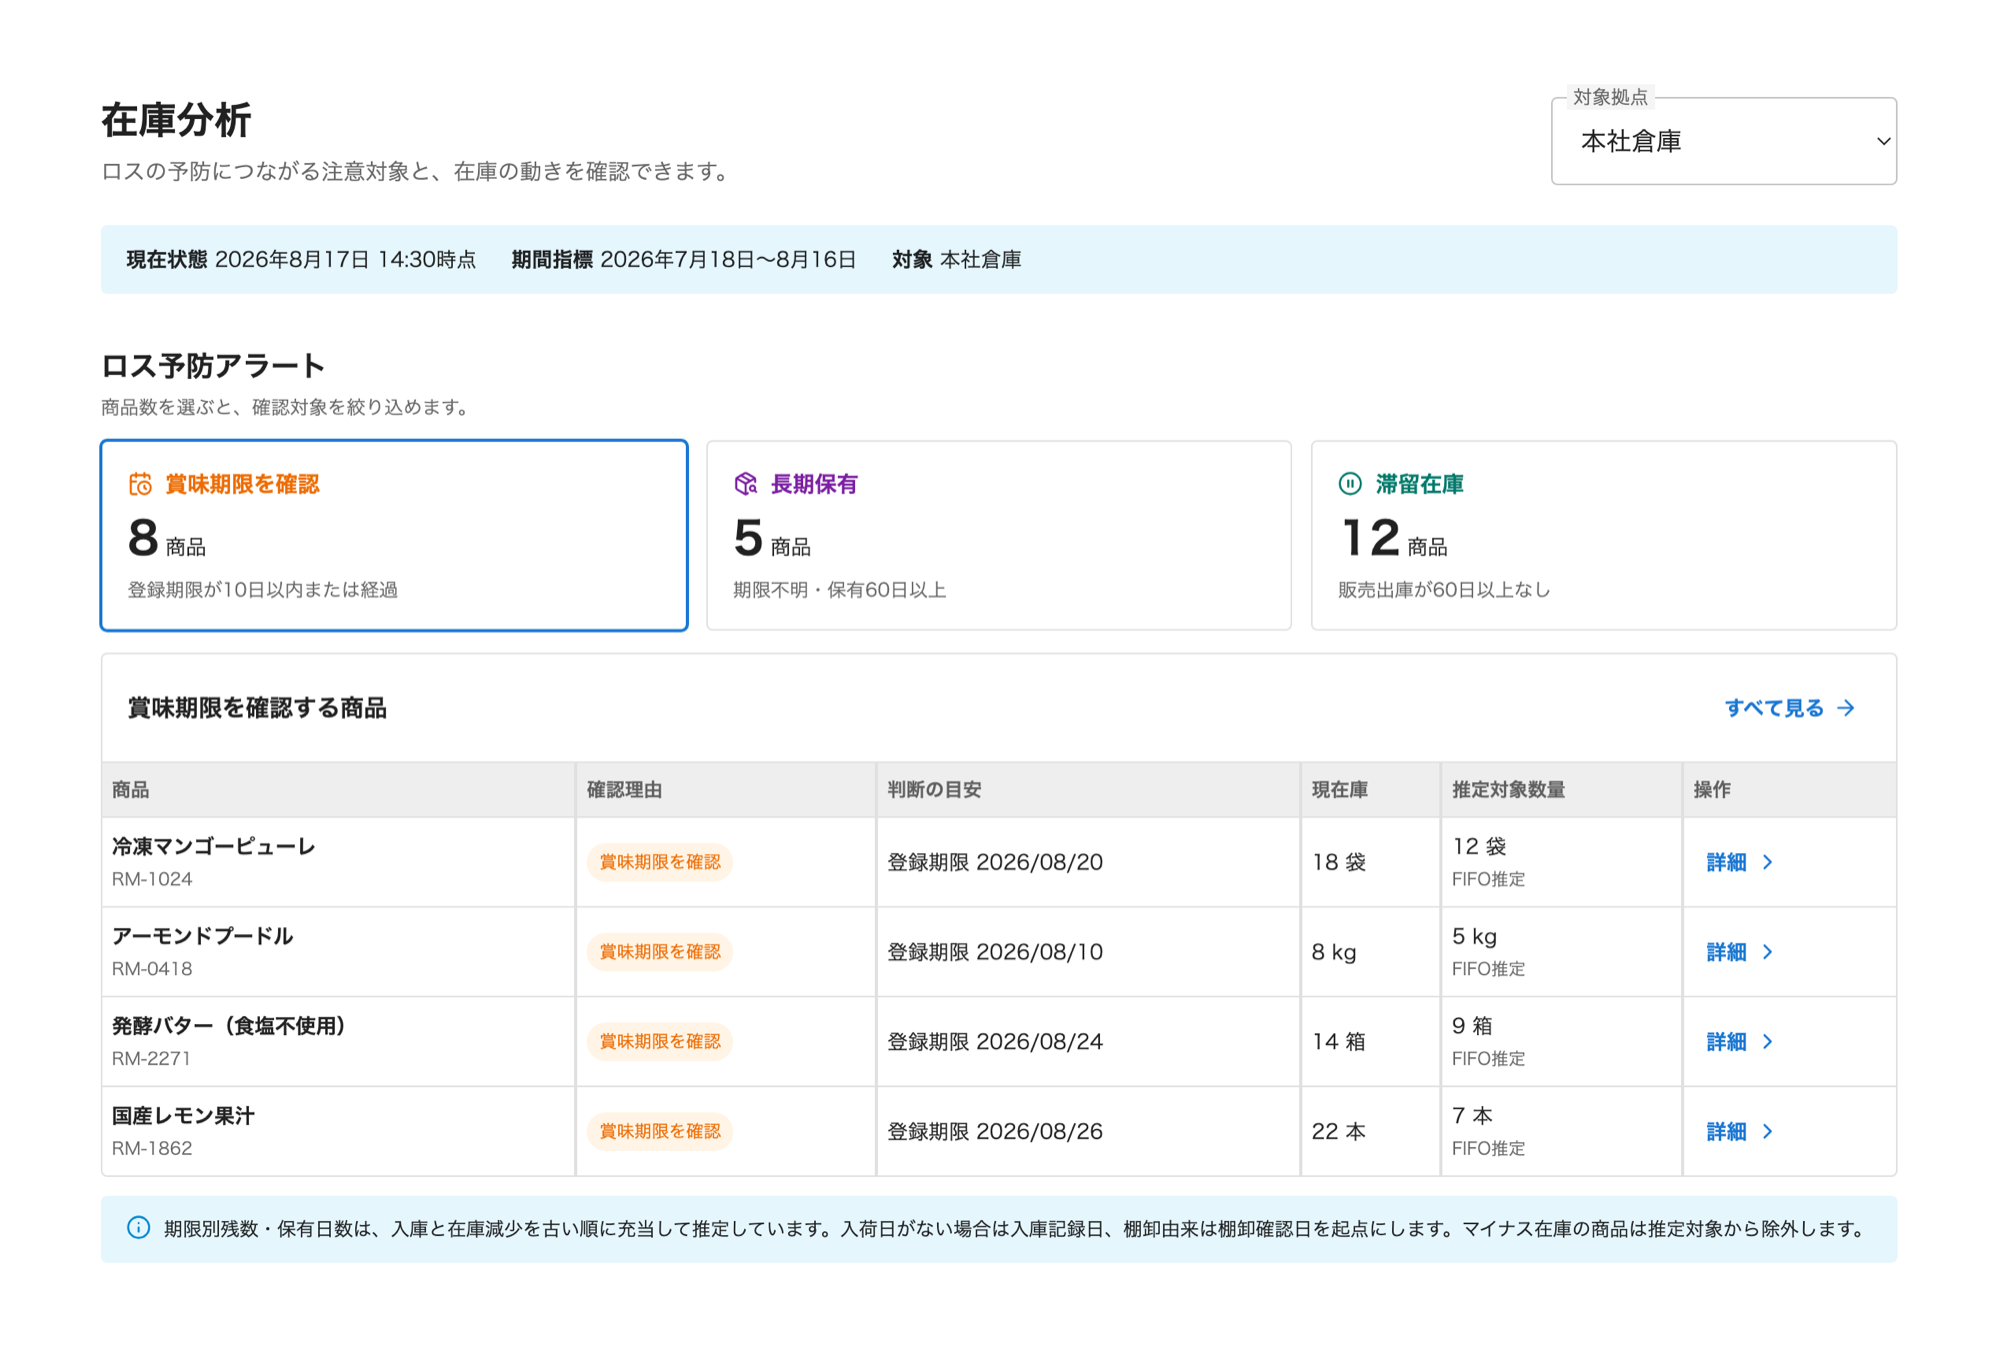Screen dimensions: 2000x1370
Task: Select the 滞留在庫 alert card
Action: coord(1603,535)
